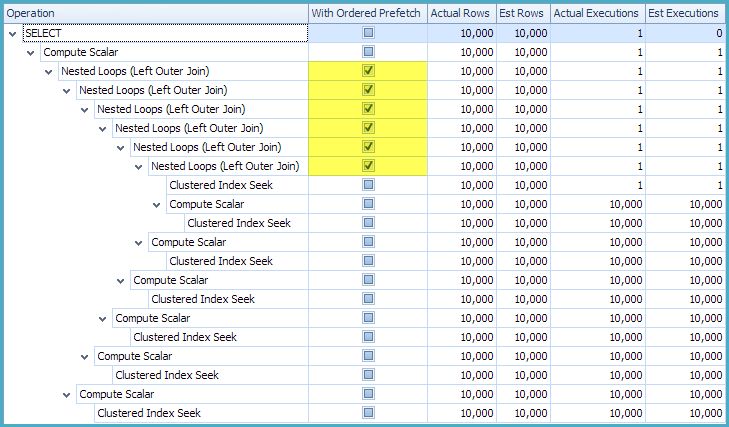
Task: Click the Est Rows column header
Action: (x=522, y=13)
